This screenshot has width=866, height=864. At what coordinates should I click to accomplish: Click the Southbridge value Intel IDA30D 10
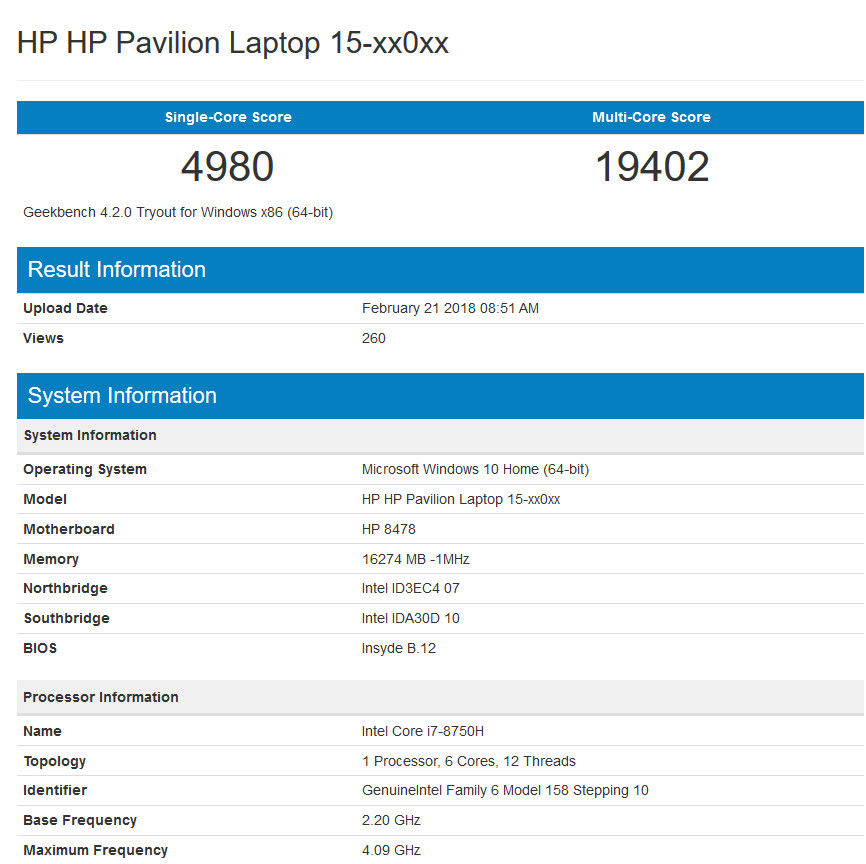coord(410,618)
